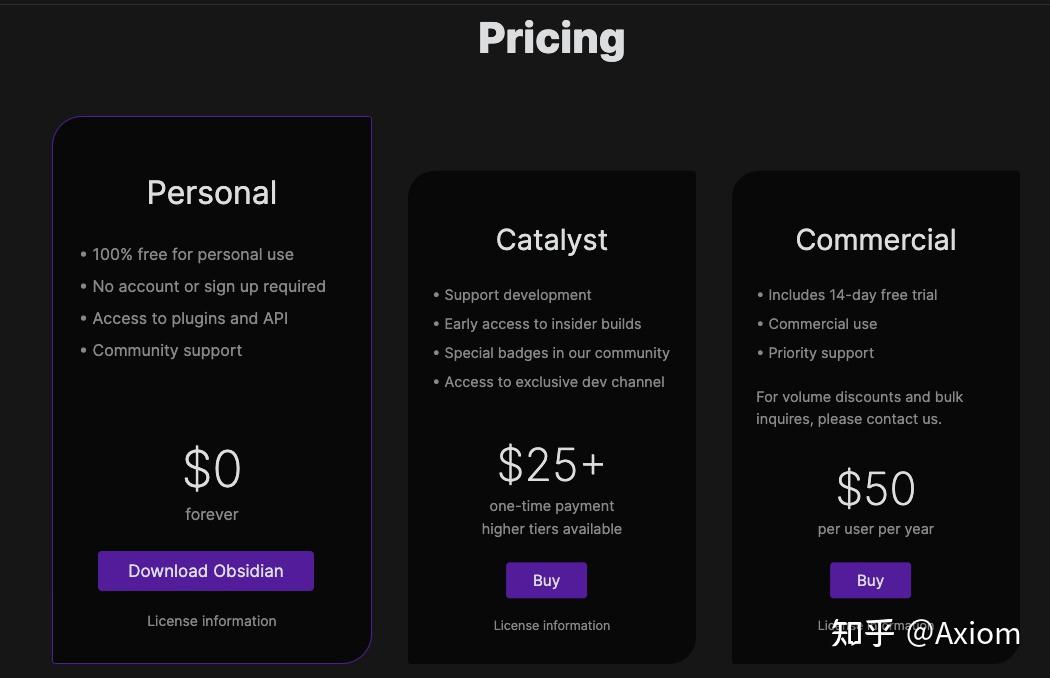Click "Includes 14-day free trial" bullet

click(853, 295)
